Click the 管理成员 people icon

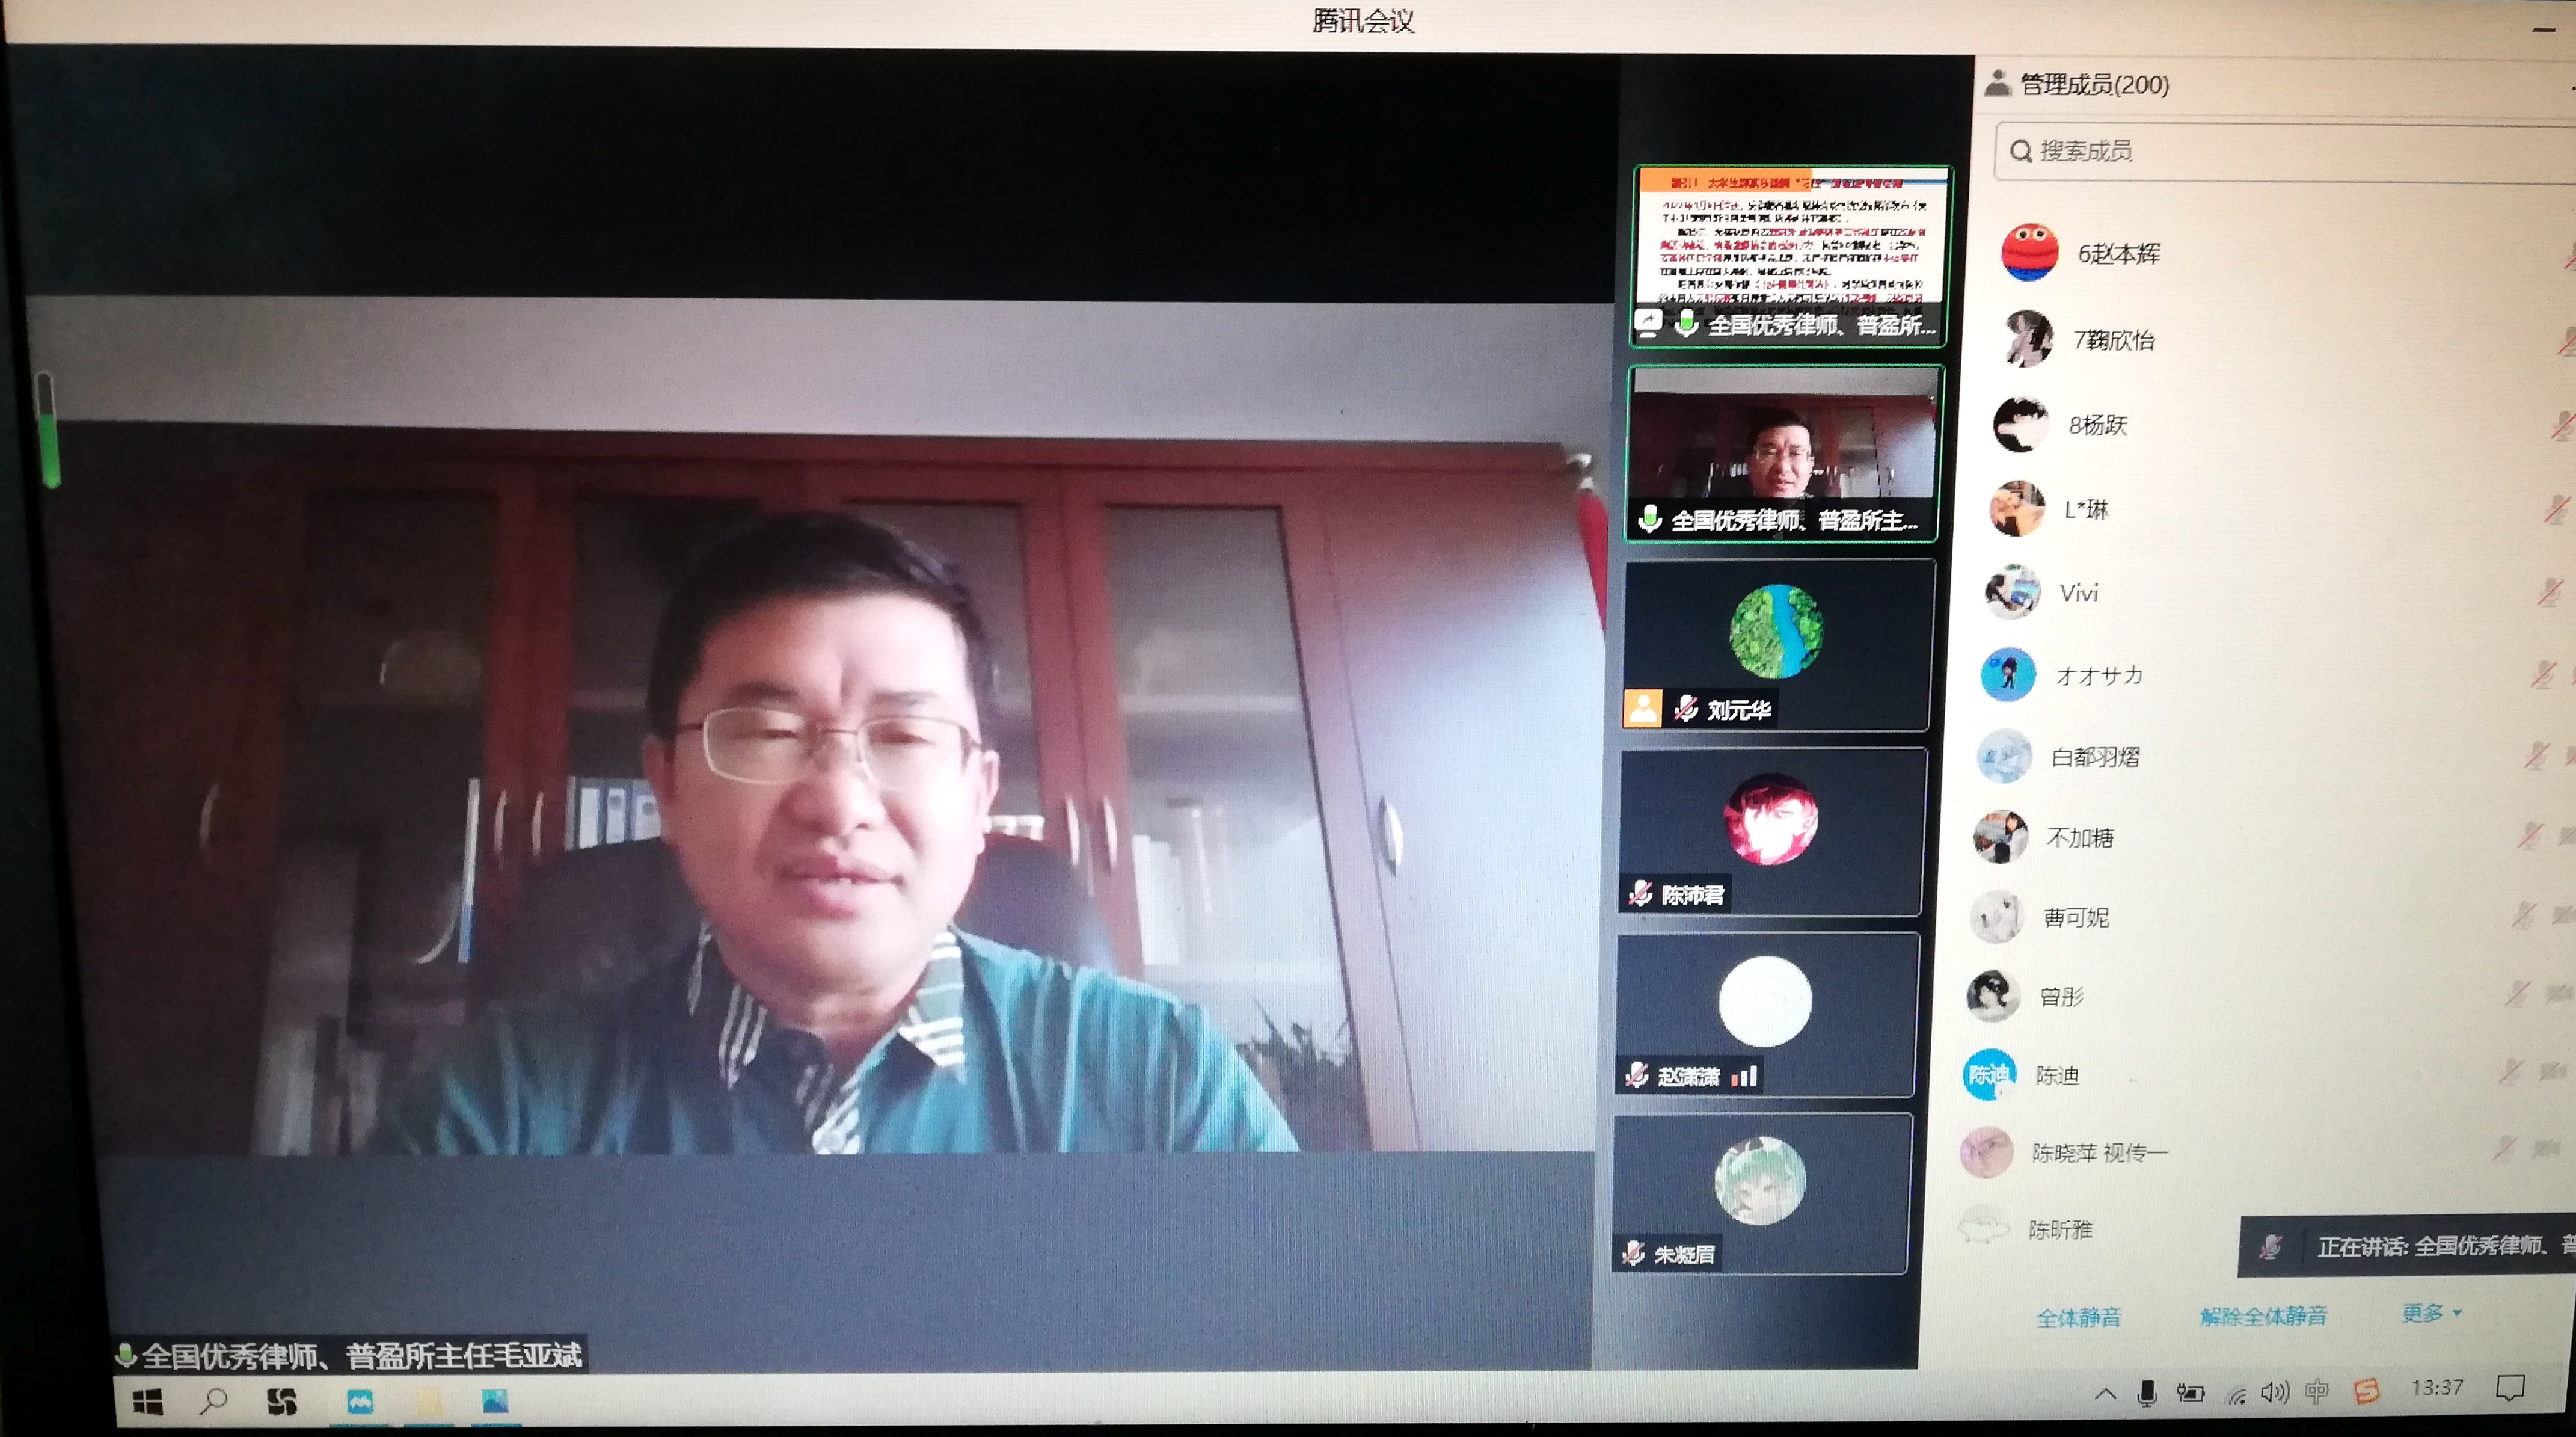coord(1997,83)
